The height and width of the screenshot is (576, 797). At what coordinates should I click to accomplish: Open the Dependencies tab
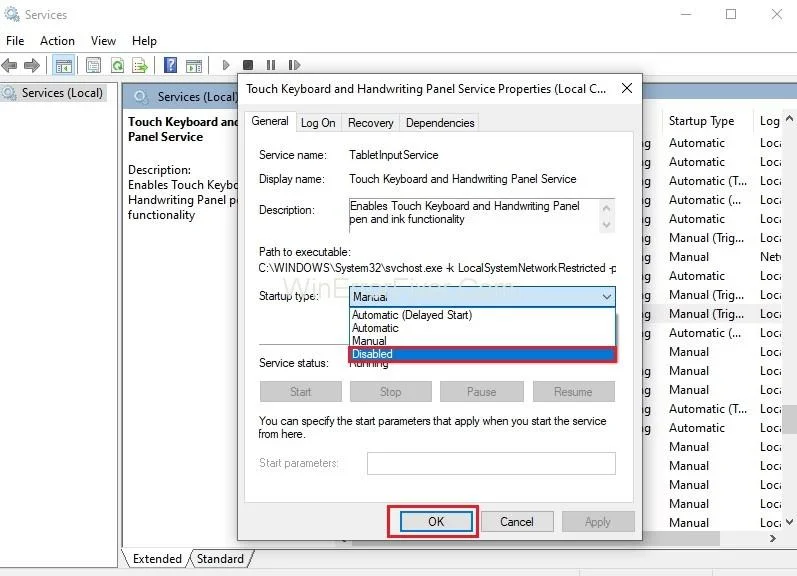440,123
